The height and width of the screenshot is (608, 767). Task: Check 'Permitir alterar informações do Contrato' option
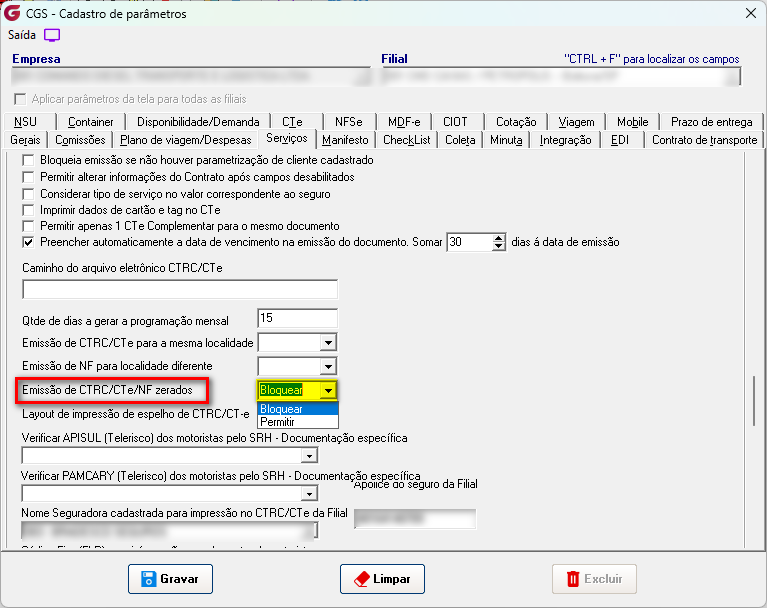click(x=28, y=177)
